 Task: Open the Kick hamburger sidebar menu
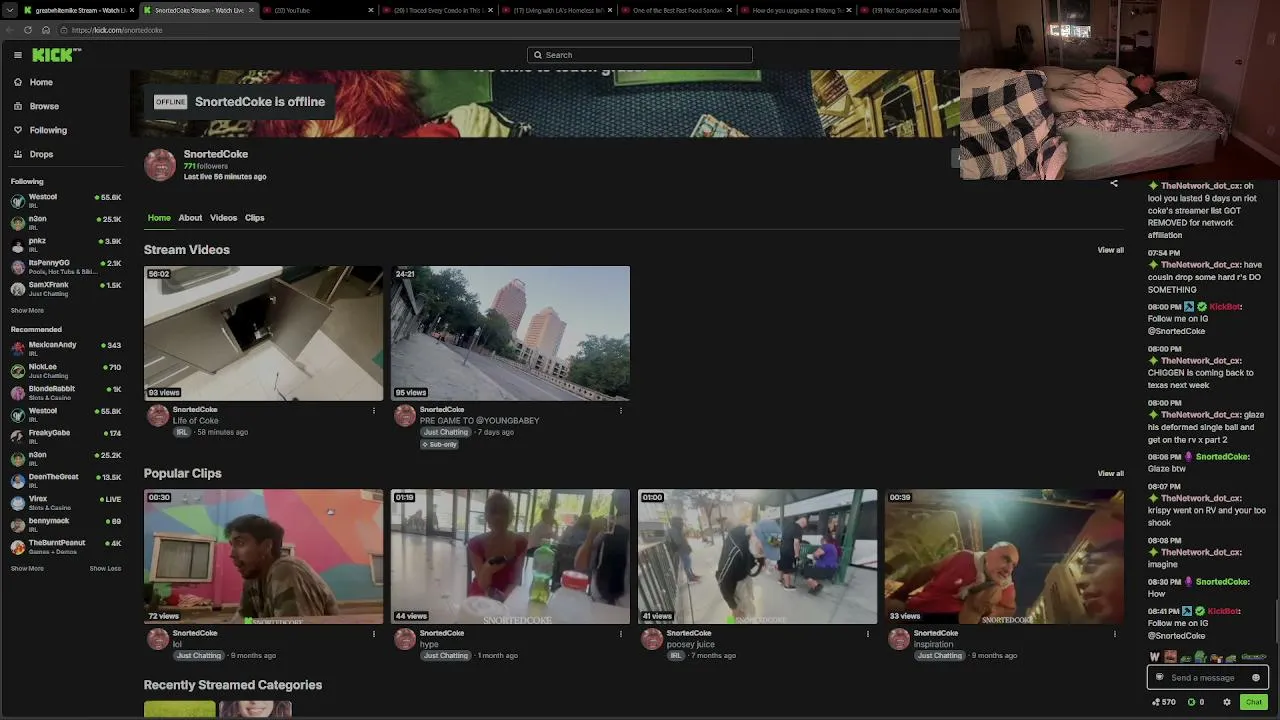coord(18,55)
